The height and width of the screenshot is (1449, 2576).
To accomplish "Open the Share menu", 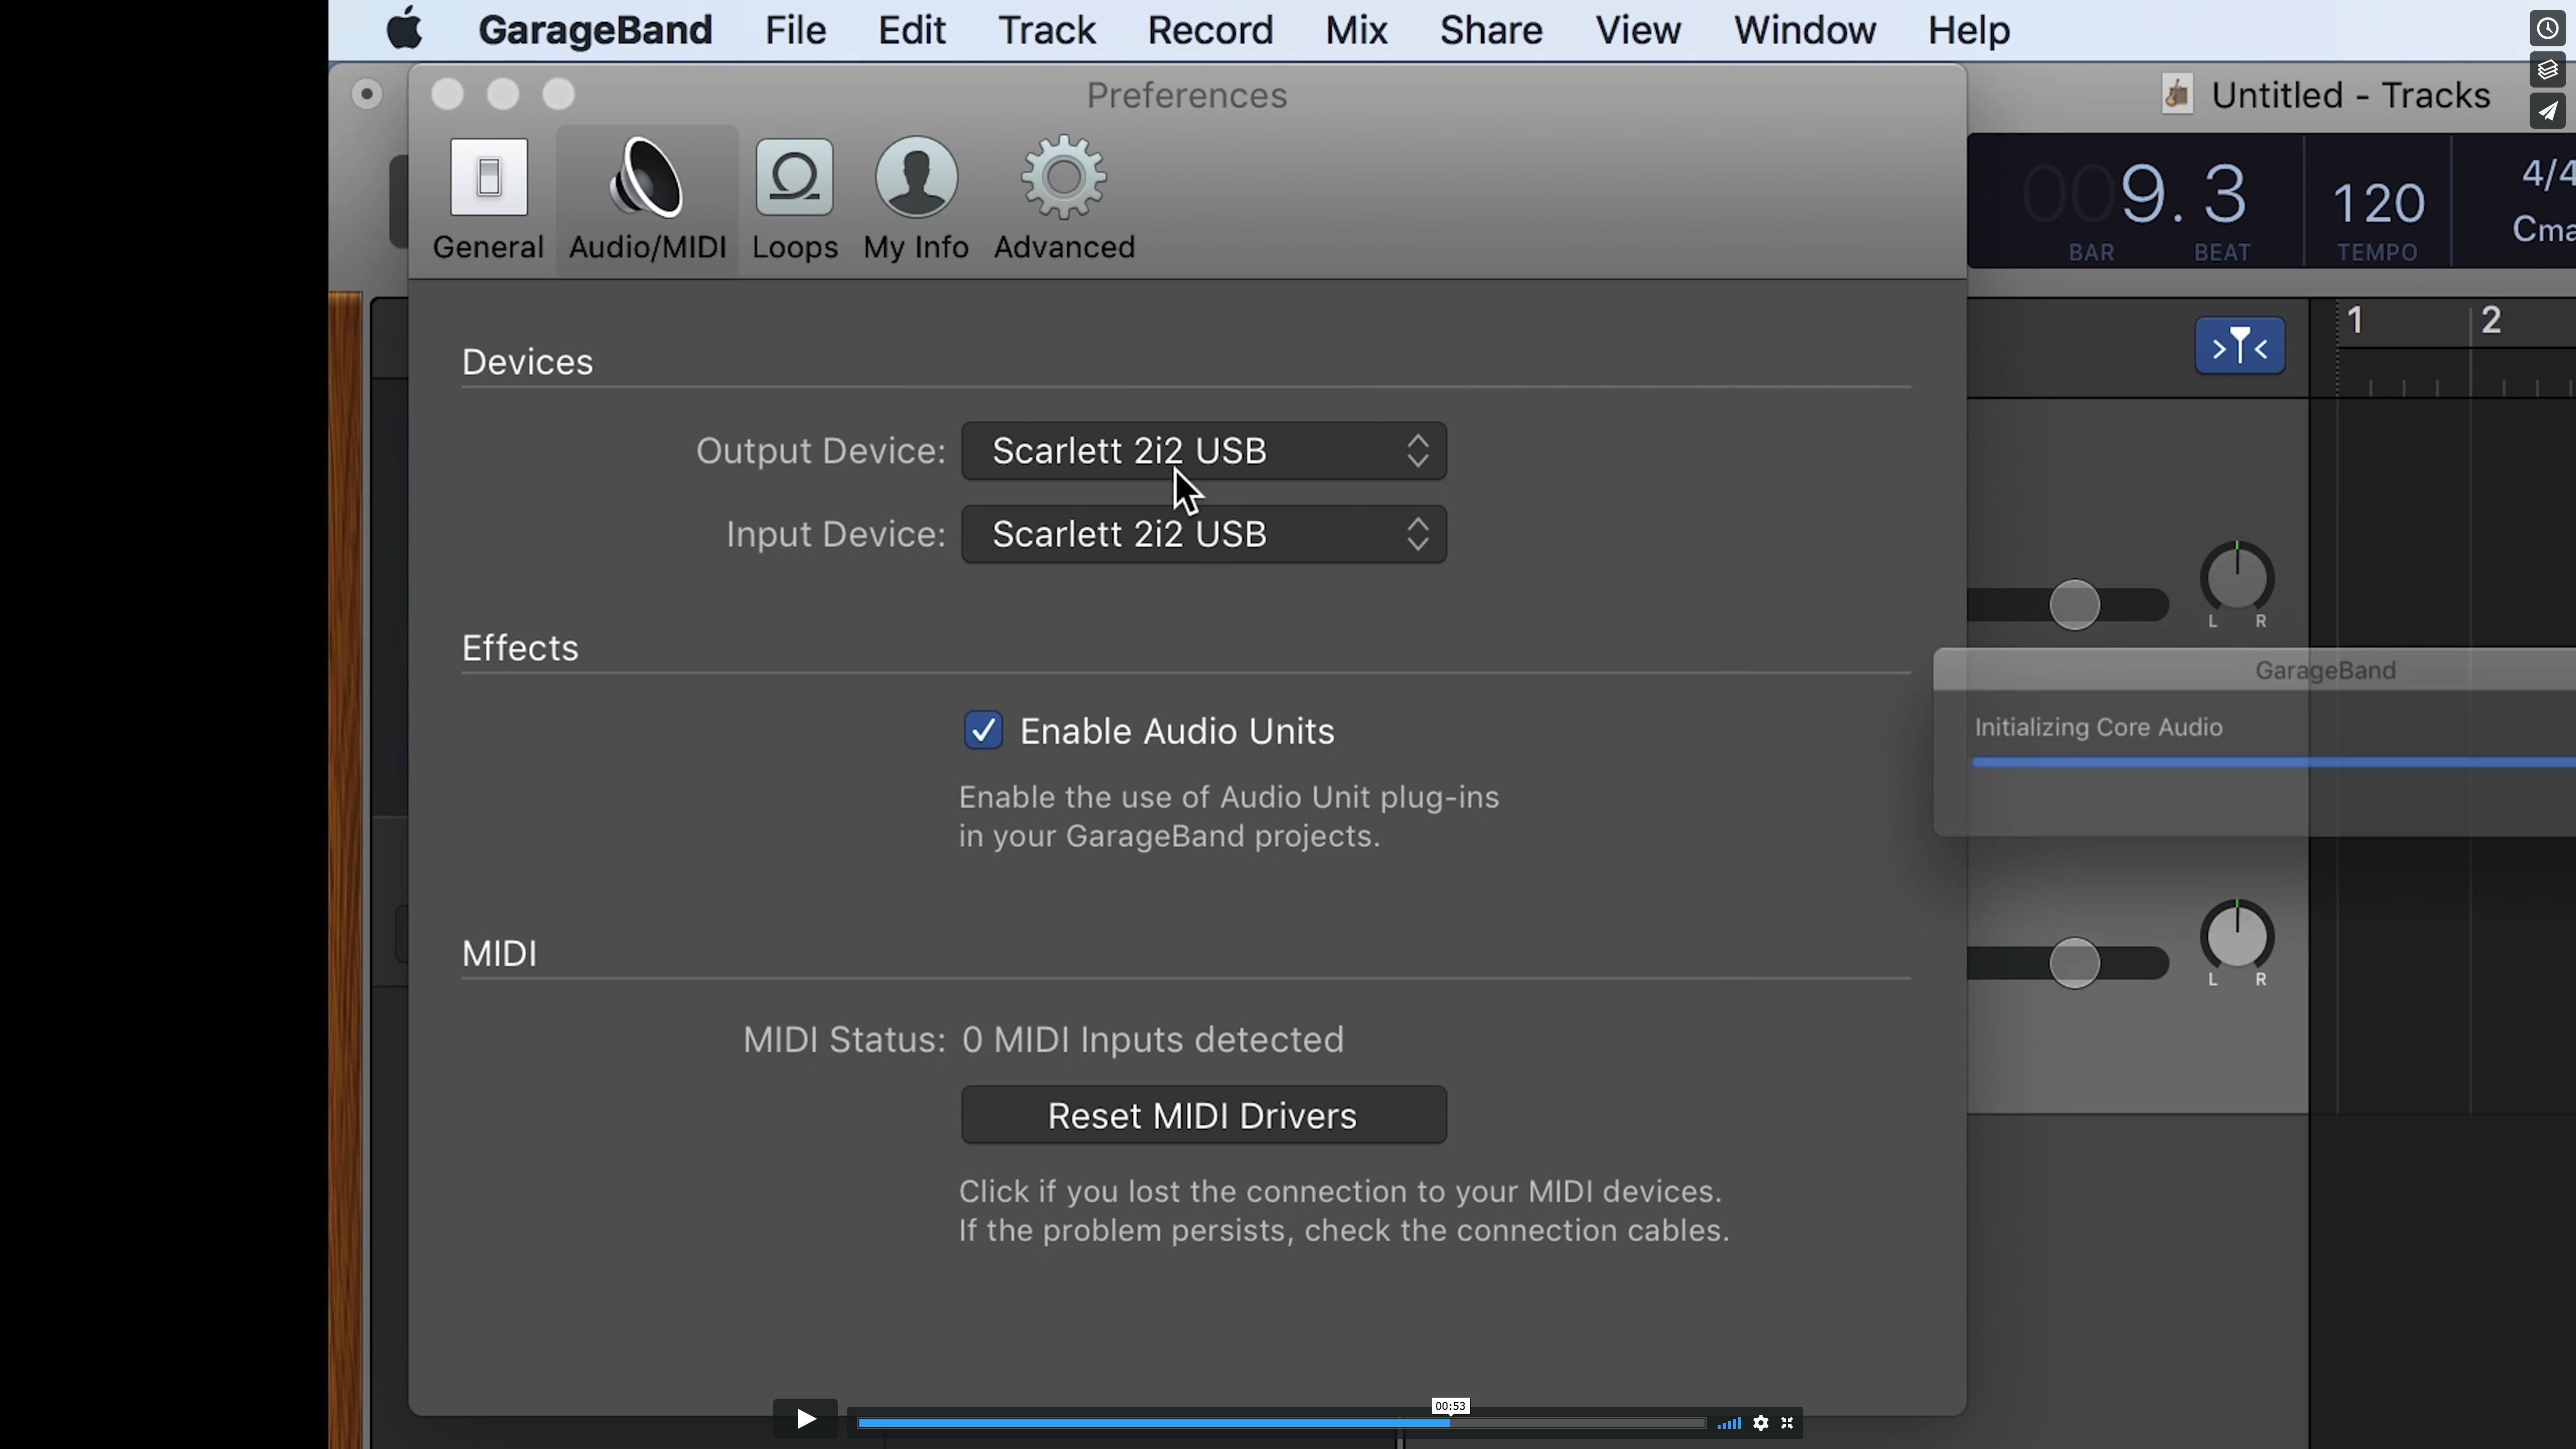I will (1491, 30).
